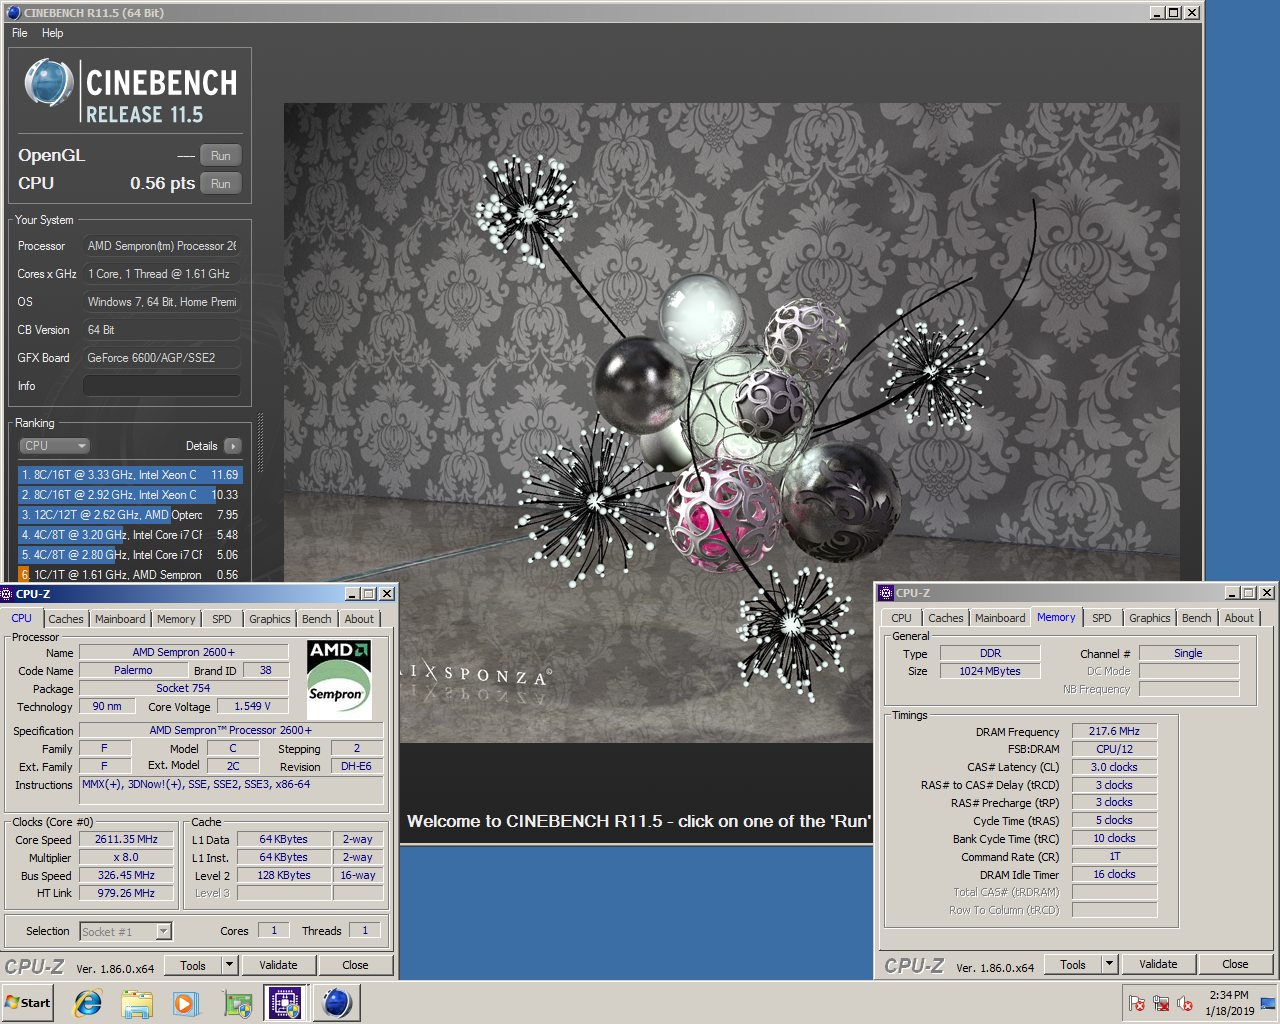The width and height of the screenshot is (1280, 1024).
Task: Click the Memory Size value 1024 MBytes
Action: (x=990, y=672)
